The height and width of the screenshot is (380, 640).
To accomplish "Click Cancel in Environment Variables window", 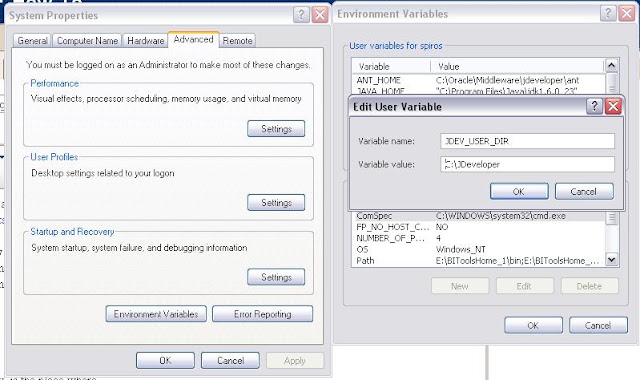I will [598, 325].
